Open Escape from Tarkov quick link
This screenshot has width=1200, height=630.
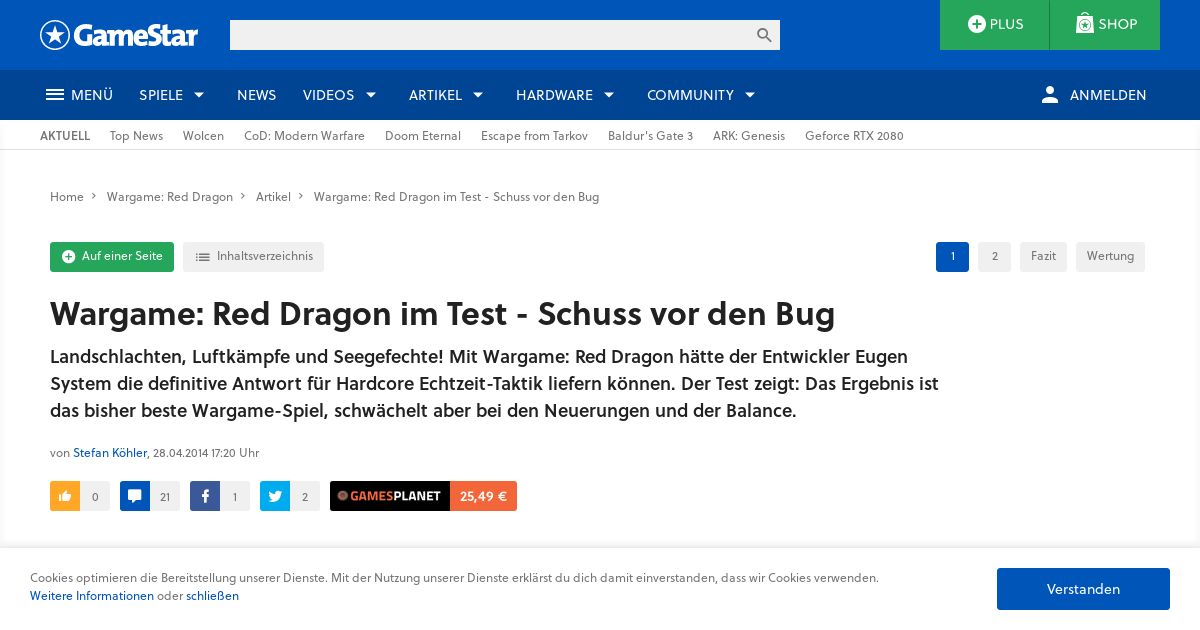[534, 136]
